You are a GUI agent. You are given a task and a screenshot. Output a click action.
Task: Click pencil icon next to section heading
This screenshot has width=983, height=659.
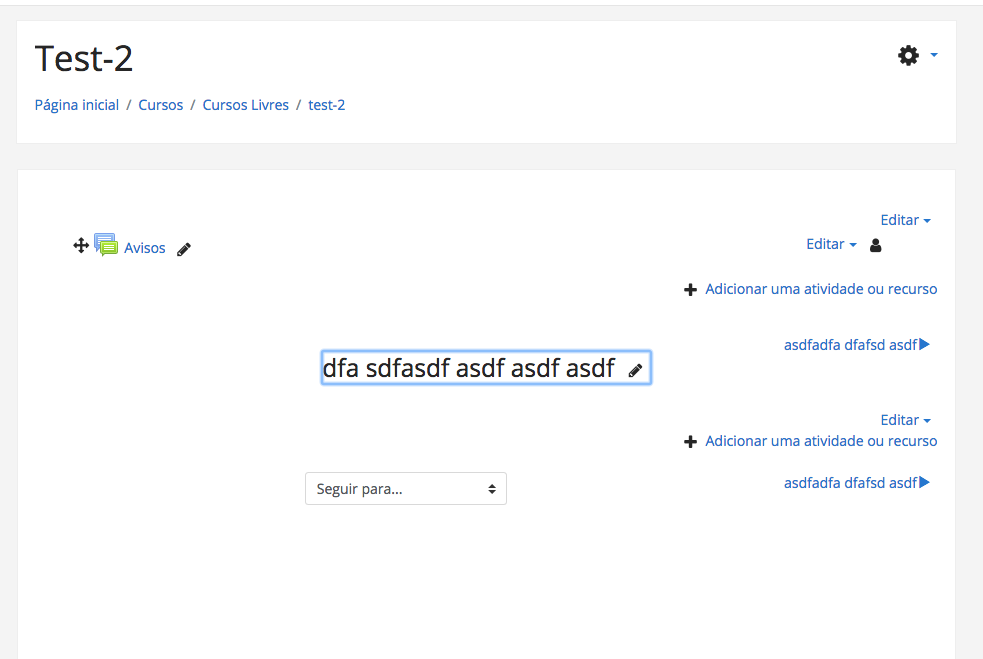pos(635,371)
